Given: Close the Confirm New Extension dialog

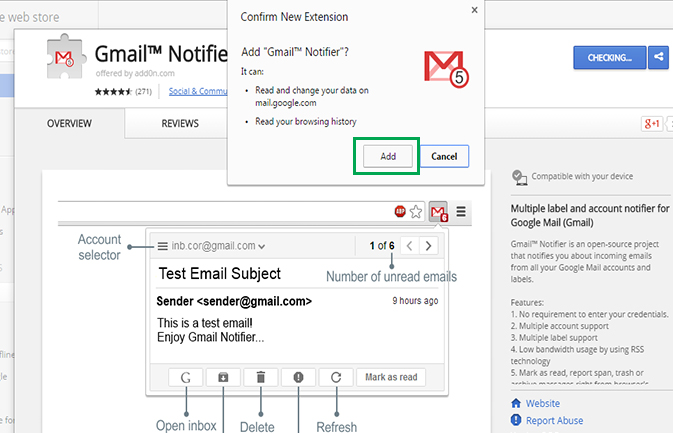Looking at the screenshot, I should coord(474,10).
